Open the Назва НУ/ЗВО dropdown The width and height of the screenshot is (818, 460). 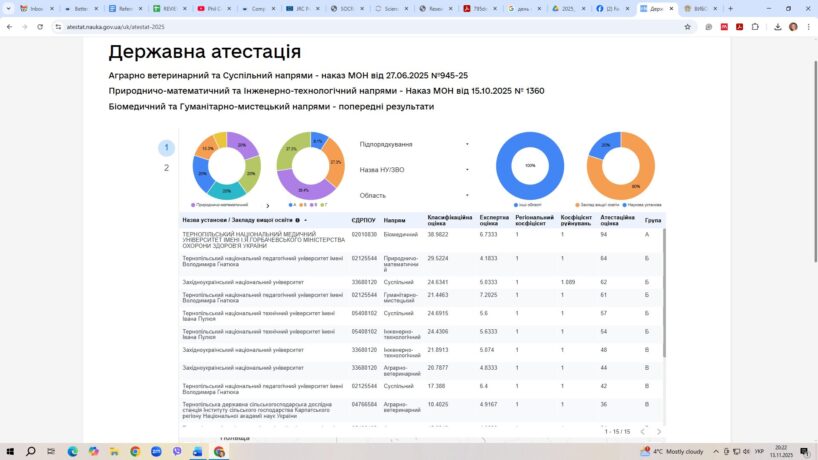point(414,169)
